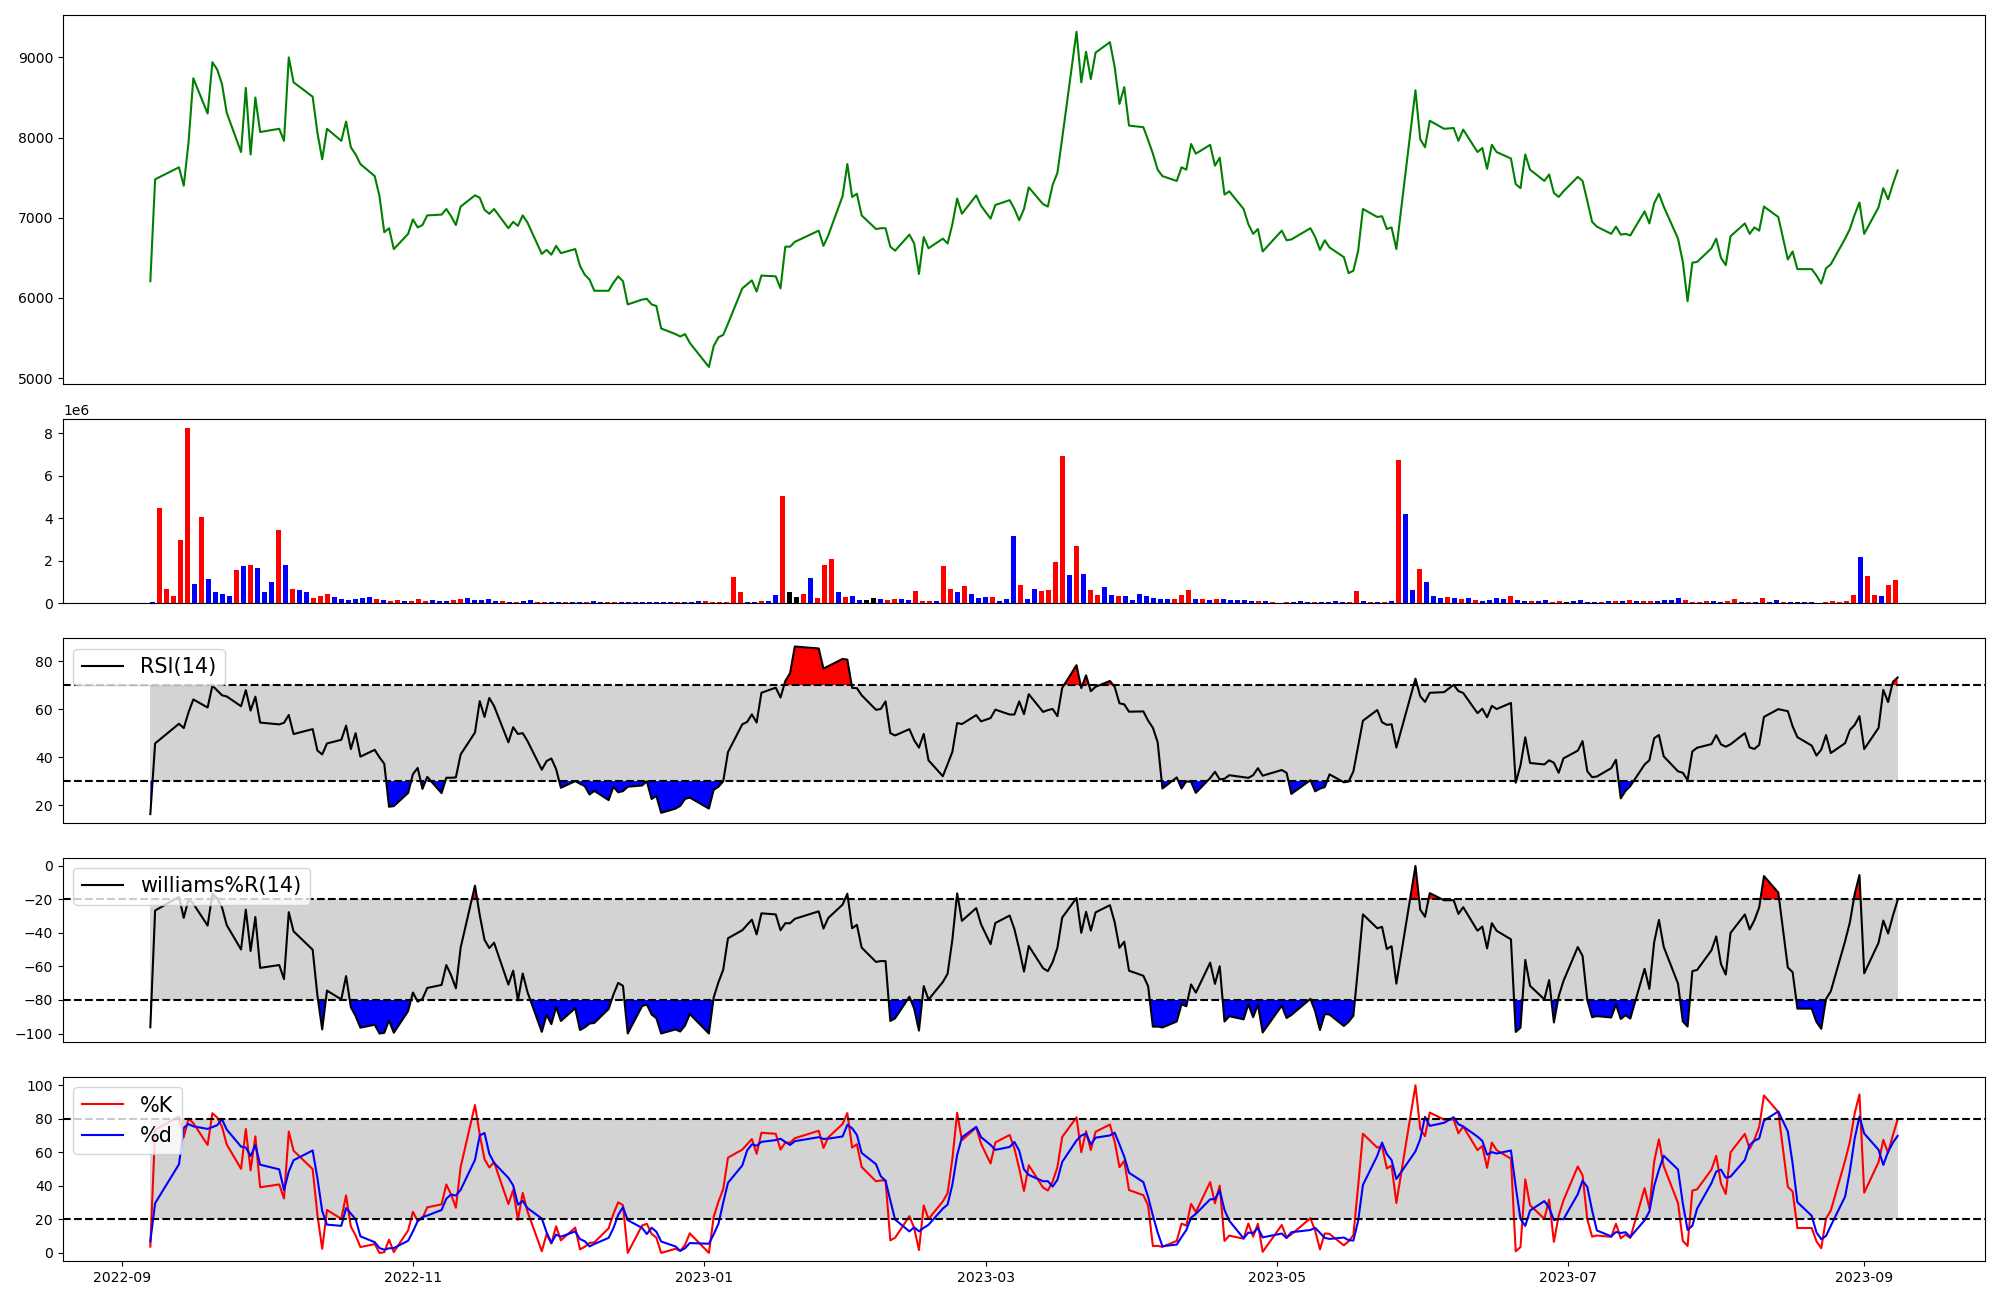
Task: Click the RSI(14) legend label
Action: click(177, 666)
